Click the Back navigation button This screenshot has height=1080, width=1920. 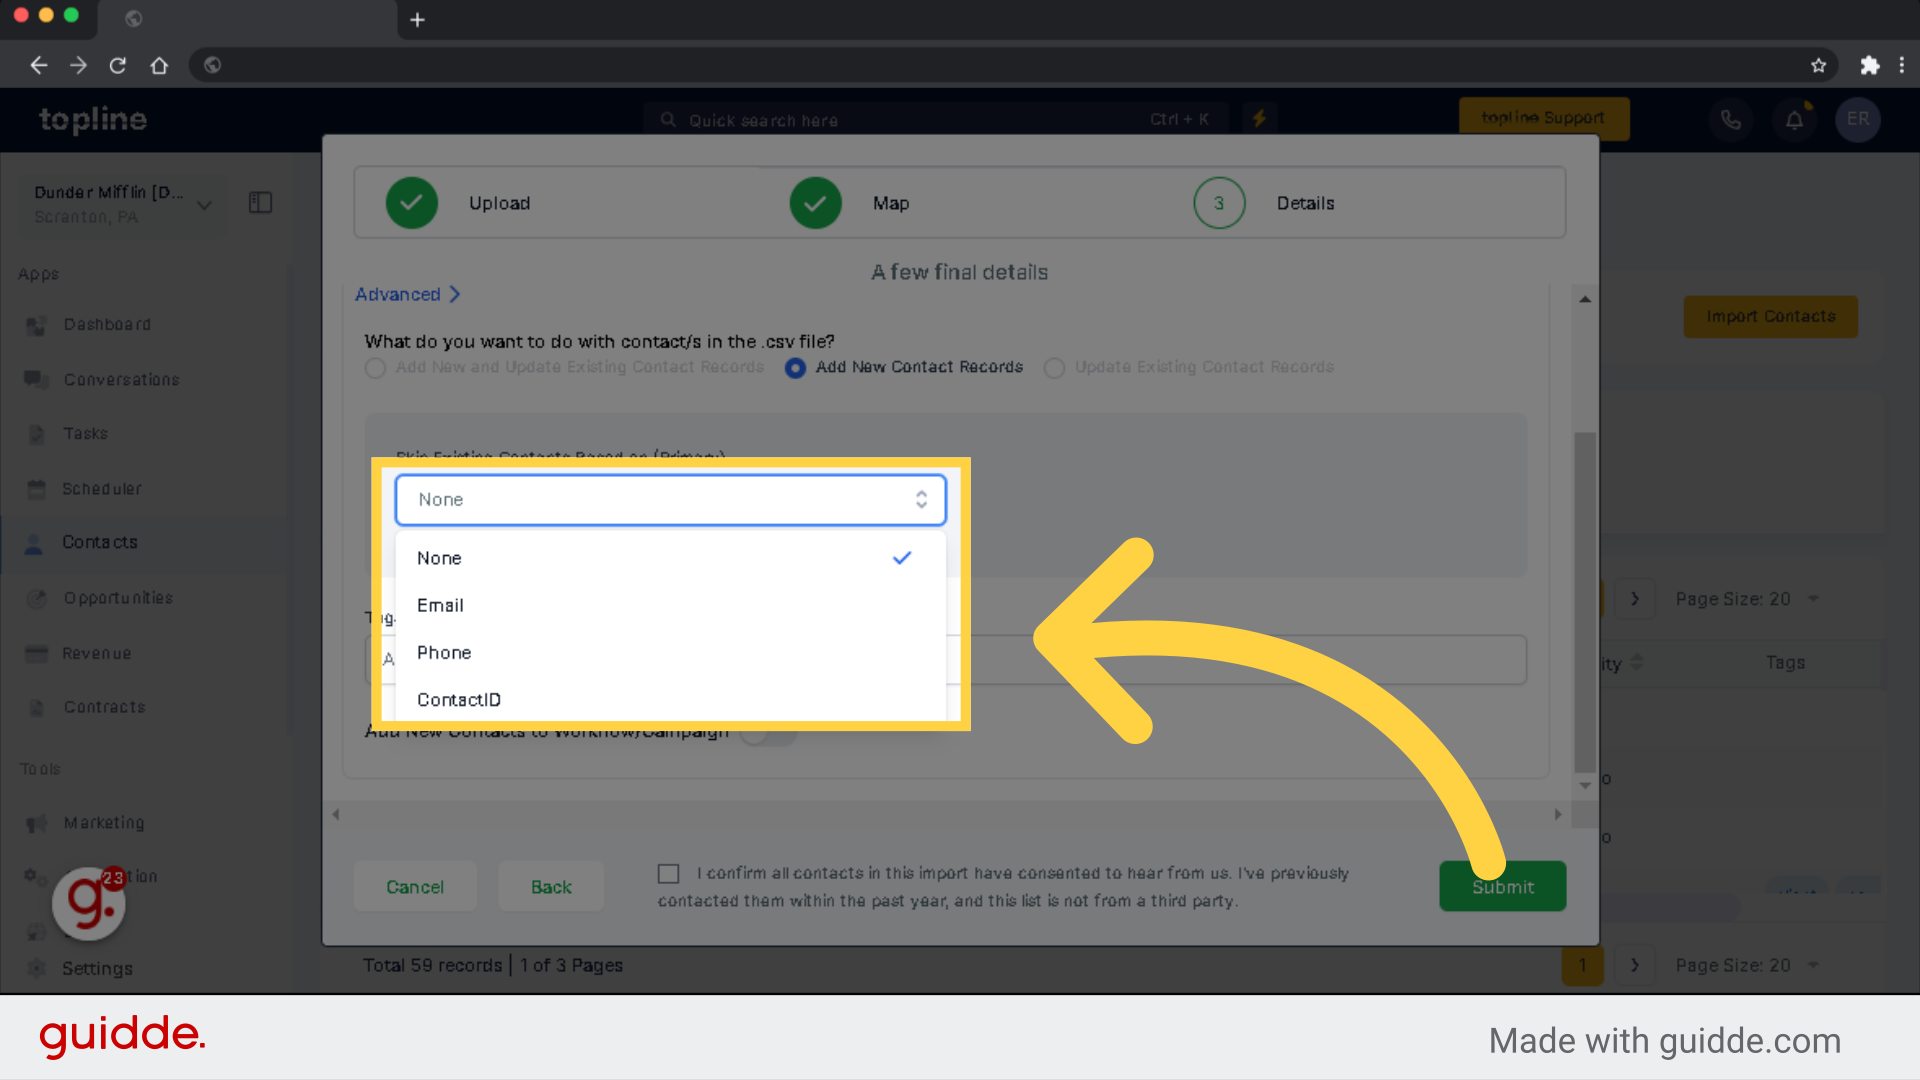click(x=549, y=886)
